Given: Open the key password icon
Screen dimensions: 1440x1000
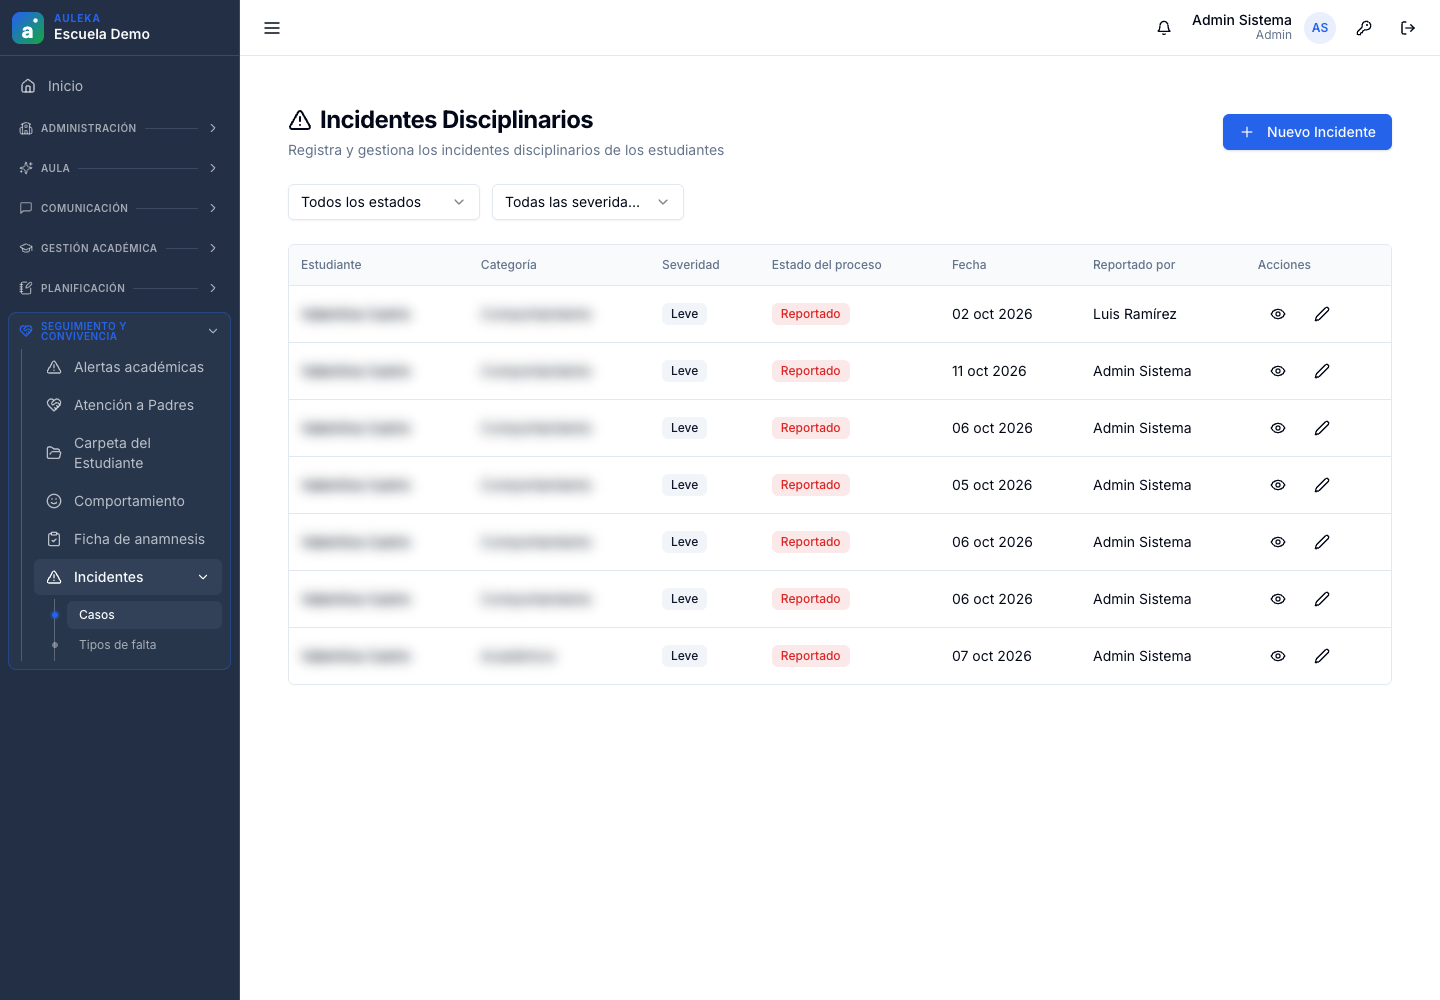Looking at the screenshot, I should pos(1364,28).
